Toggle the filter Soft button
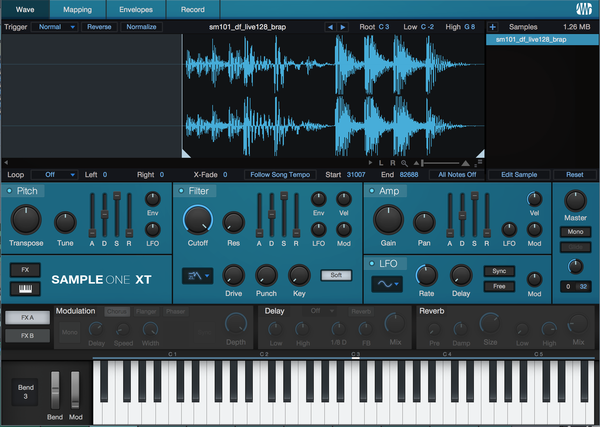Screen dimensions: 600x427 tap(336, 275)
